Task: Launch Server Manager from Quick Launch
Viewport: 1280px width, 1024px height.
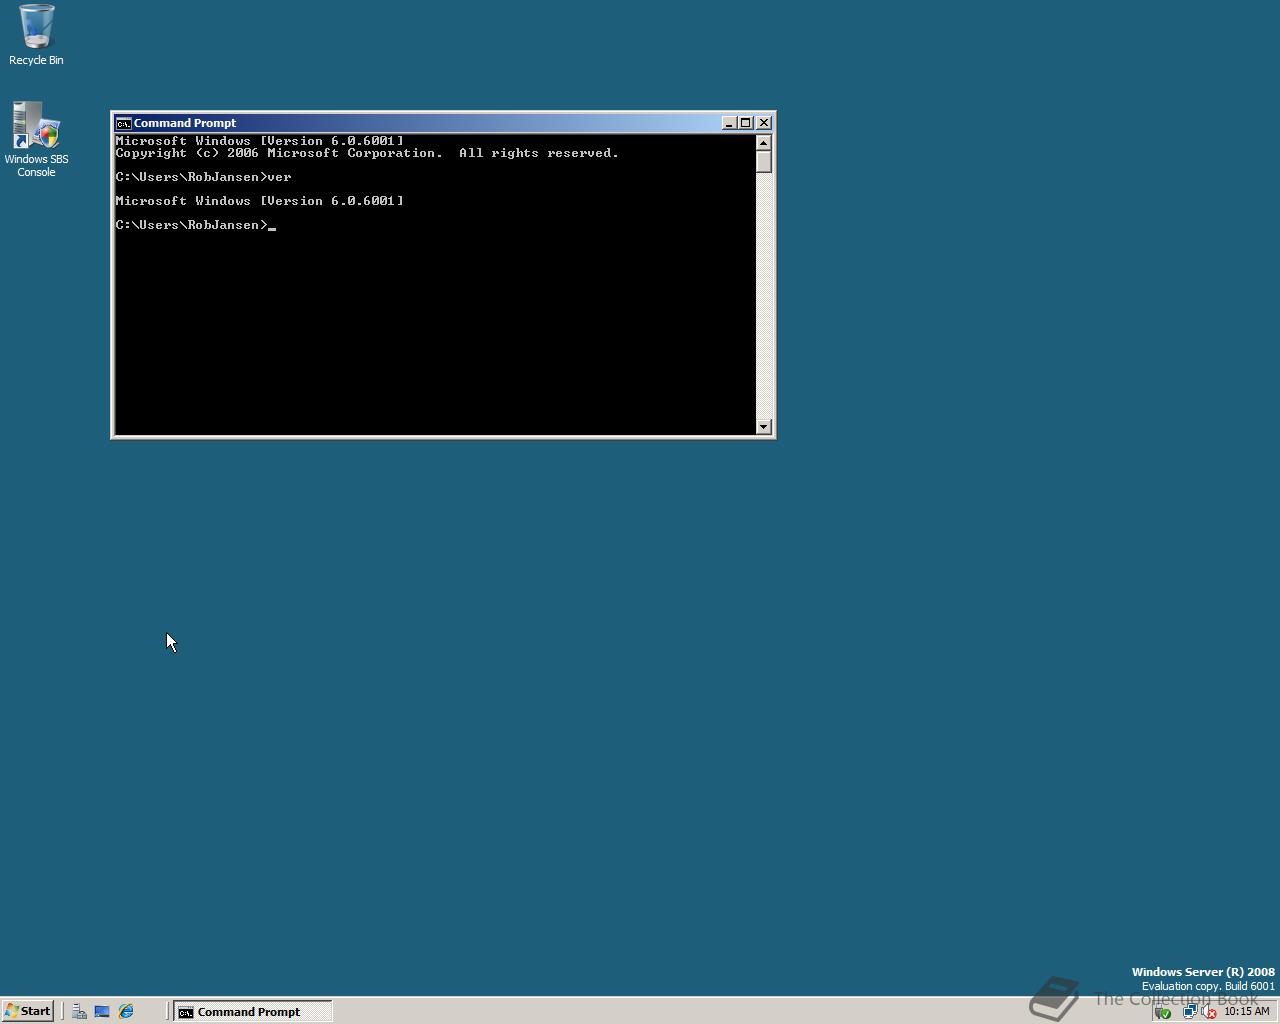Action: [x=79, y=1011]
